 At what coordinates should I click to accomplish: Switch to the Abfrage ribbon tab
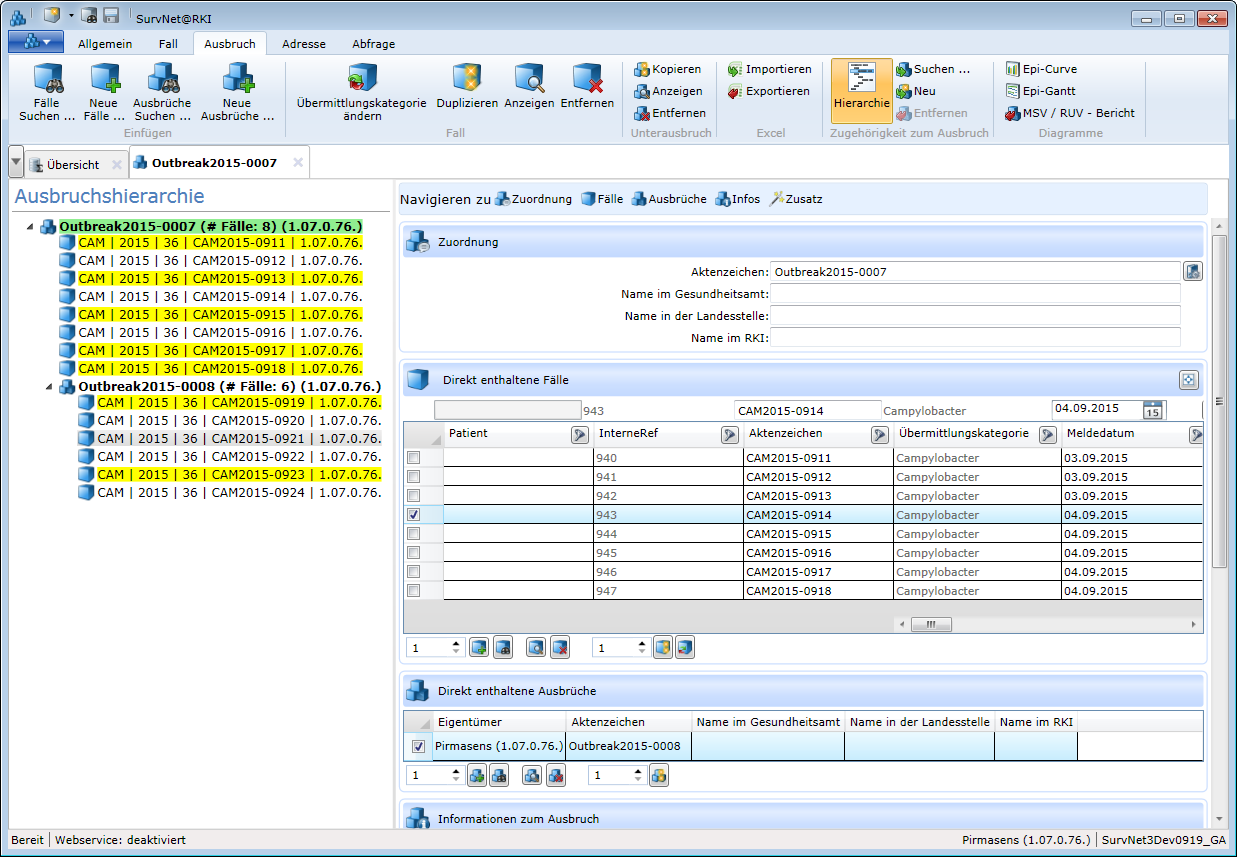(373, 44)
